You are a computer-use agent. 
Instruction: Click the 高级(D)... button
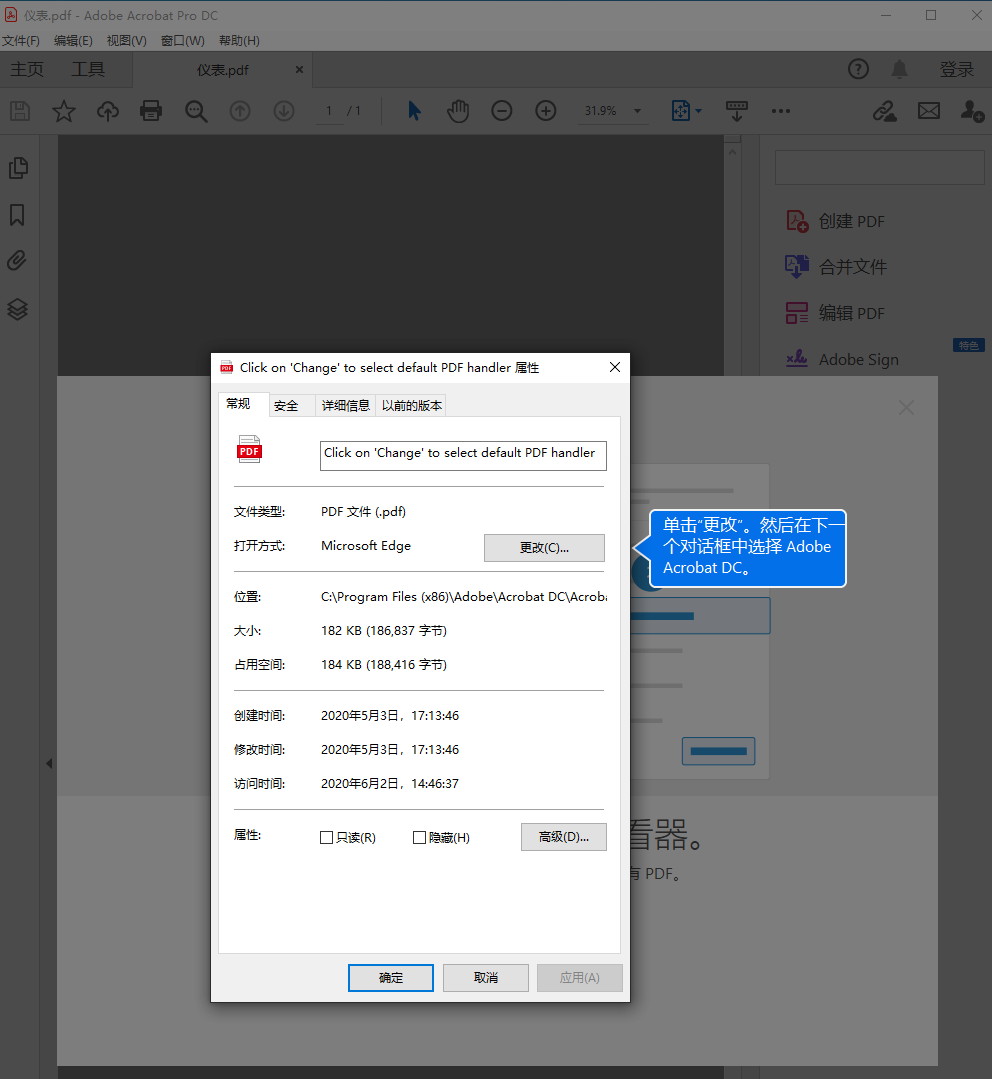pyautogui.click(x=563, y=837)
